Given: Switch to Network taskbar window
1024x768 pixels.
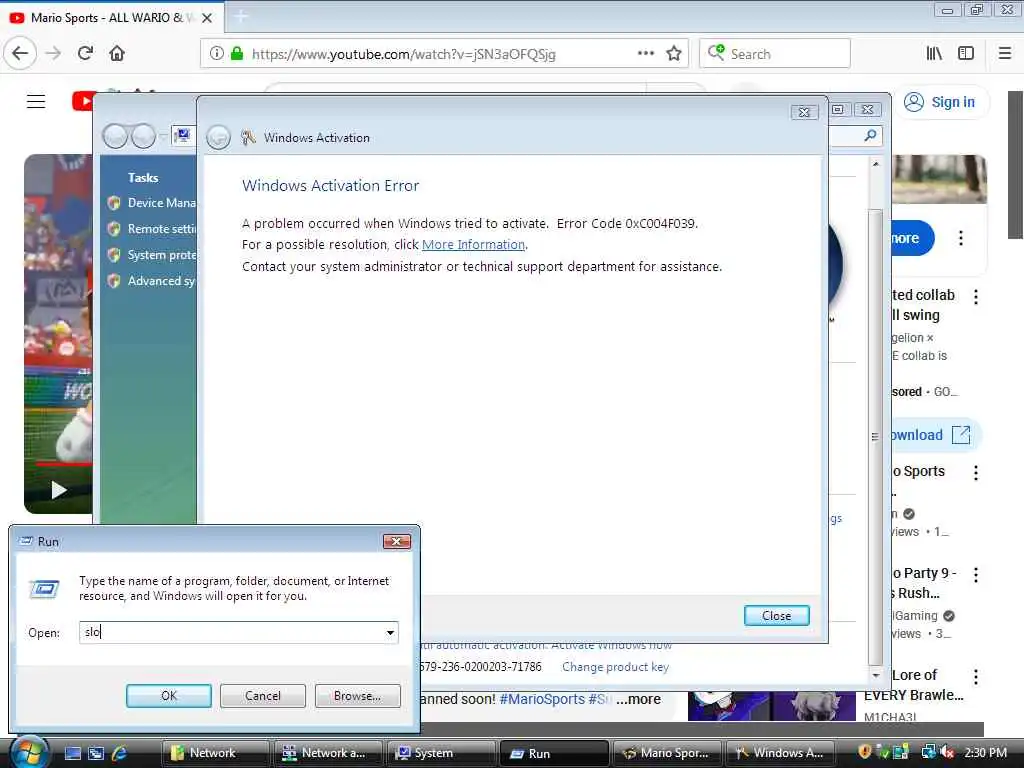Looking at the screenshot, I should pyautogui.click(x=215, y=753).
